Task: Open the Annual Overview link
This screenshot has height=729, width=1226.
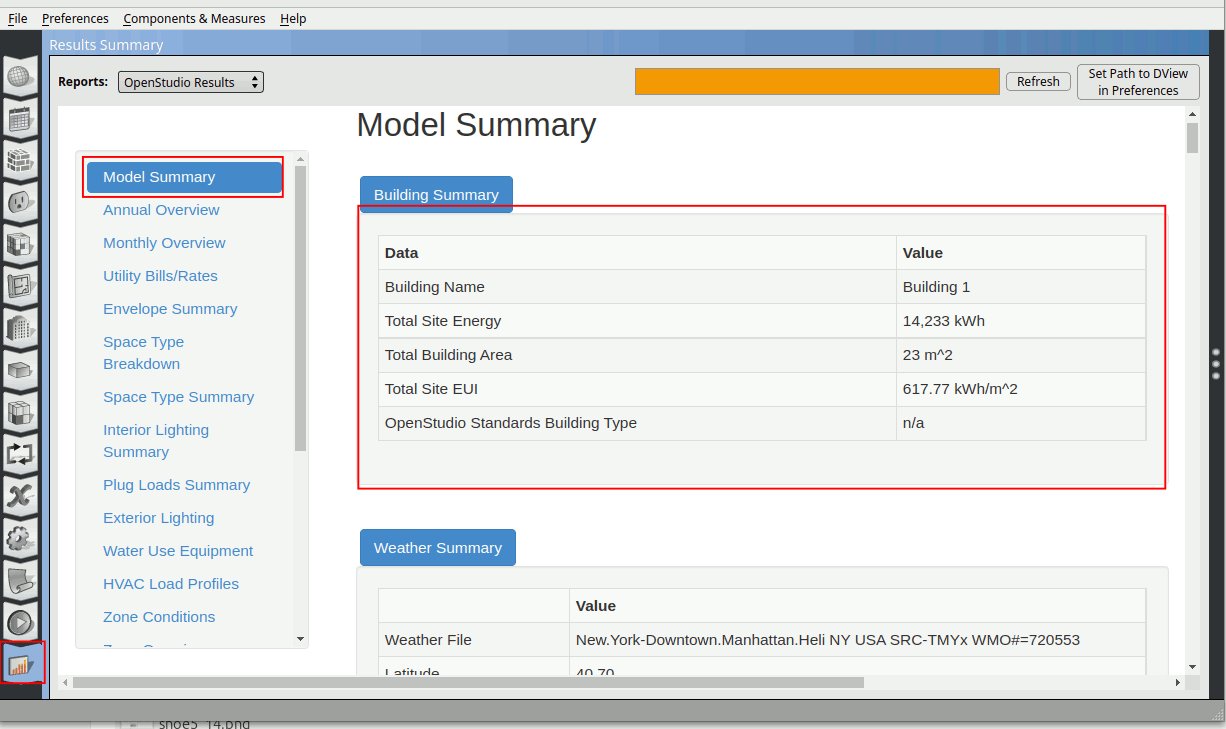Action: 161,210
